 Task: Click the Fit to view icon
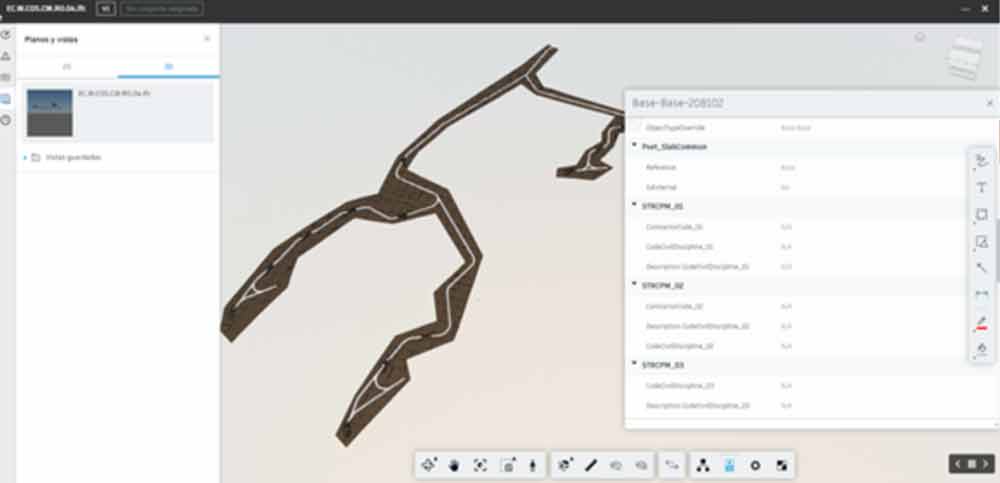pyautogui.click(x=480, y=465)
